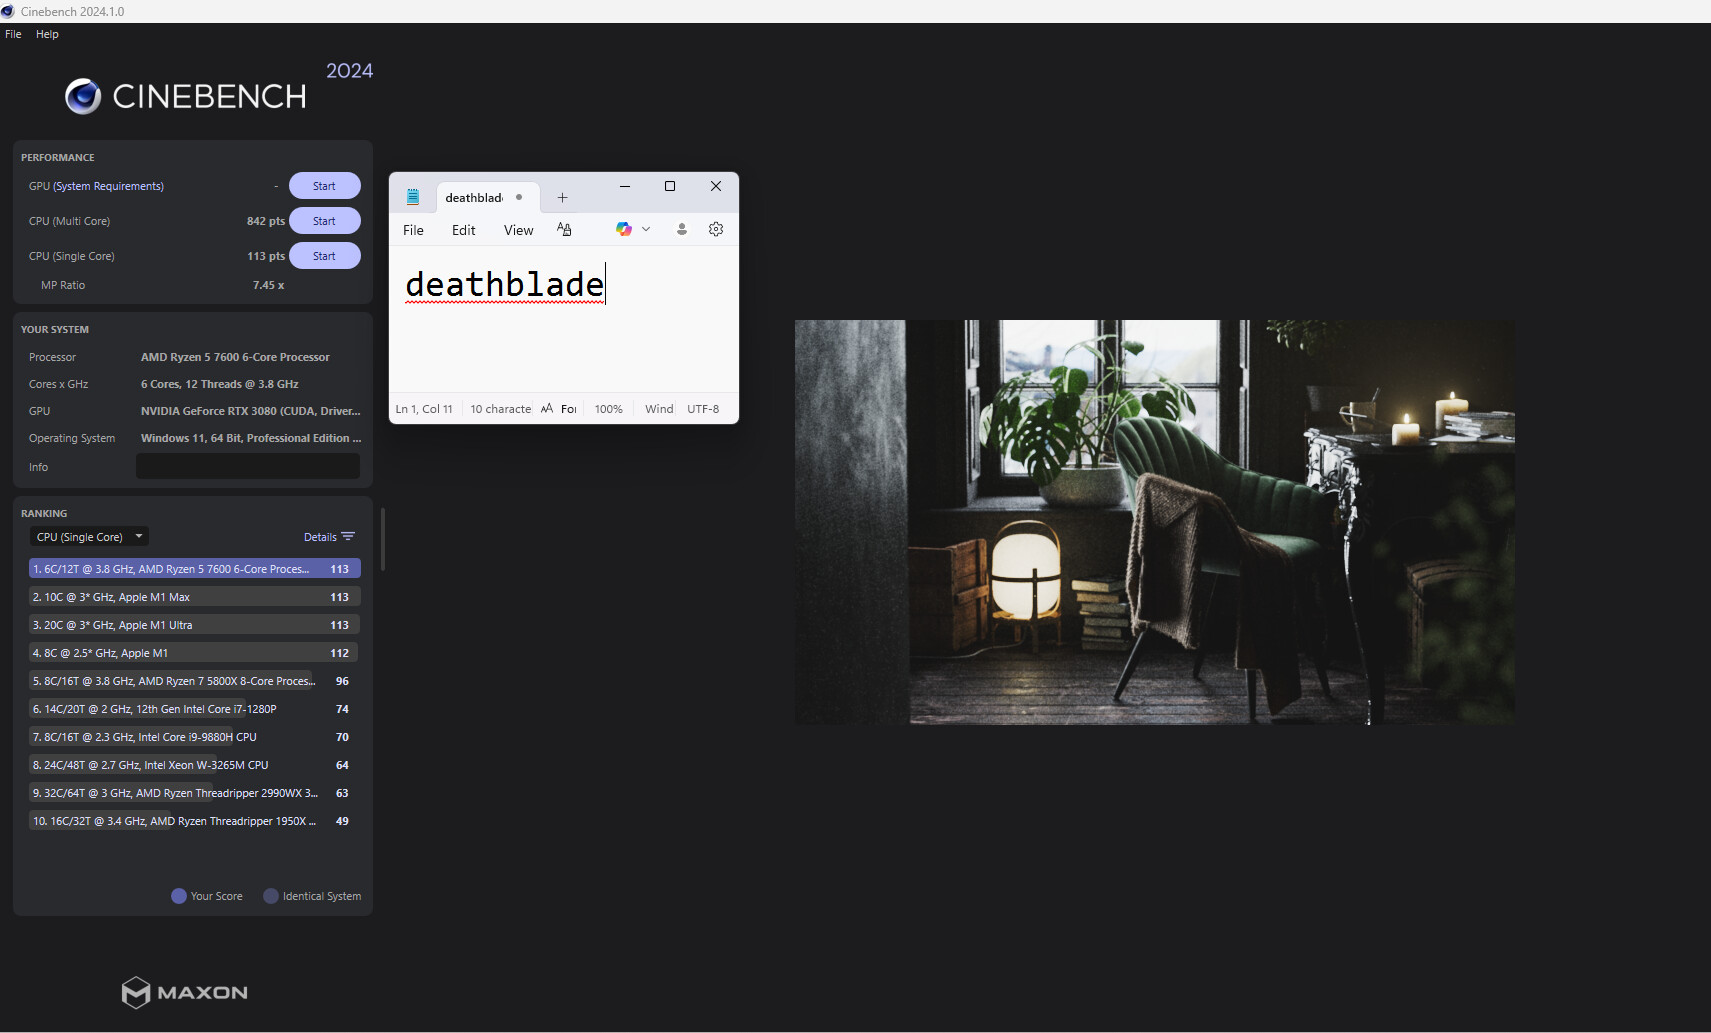Click the Details filter icon in Ranking
The image size is (1711, 1033).
point(348,537)
